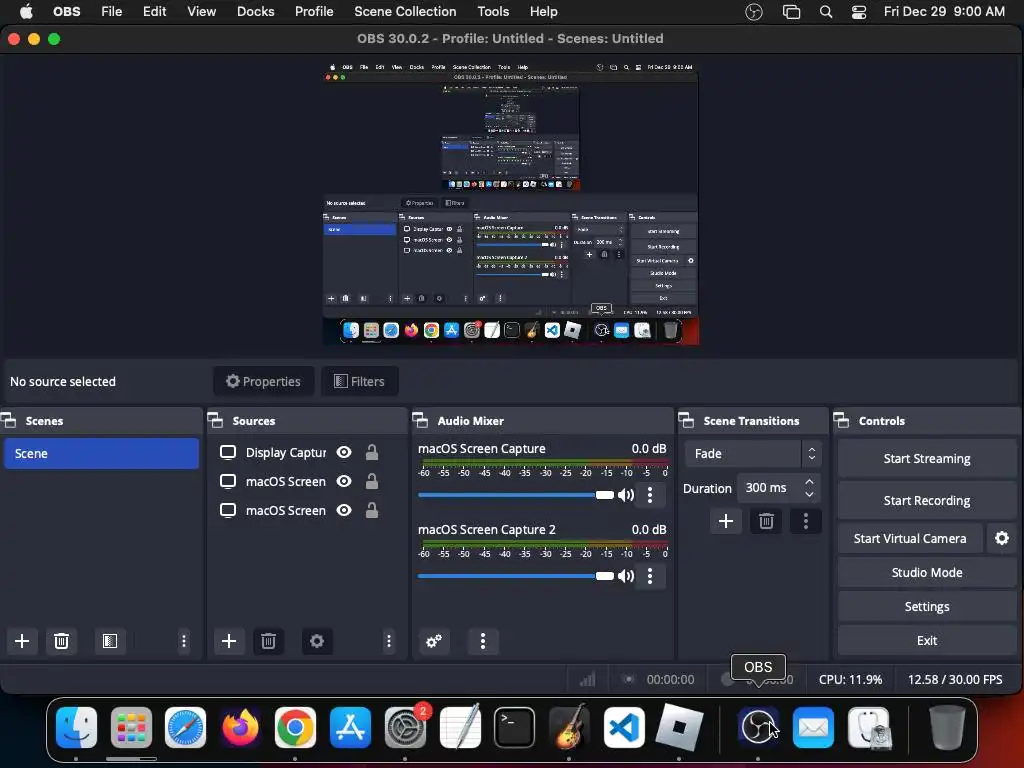Toggle visibility of third source macOS Screen
The height and width of the screenshot is (768, 1024).
tap(344, 510)
